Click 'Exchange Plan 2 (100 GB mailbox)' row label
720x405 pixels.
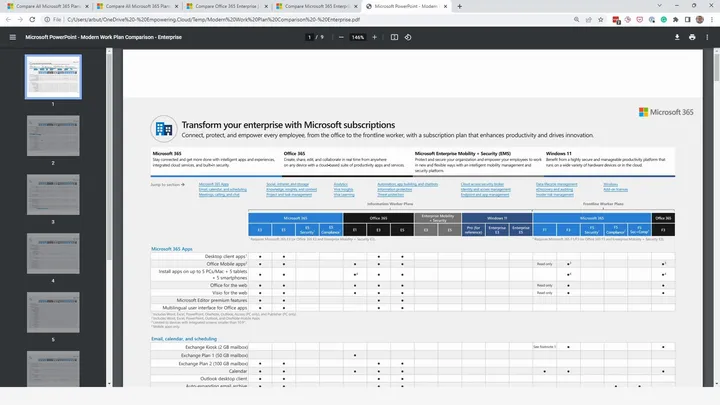[213, 363]
